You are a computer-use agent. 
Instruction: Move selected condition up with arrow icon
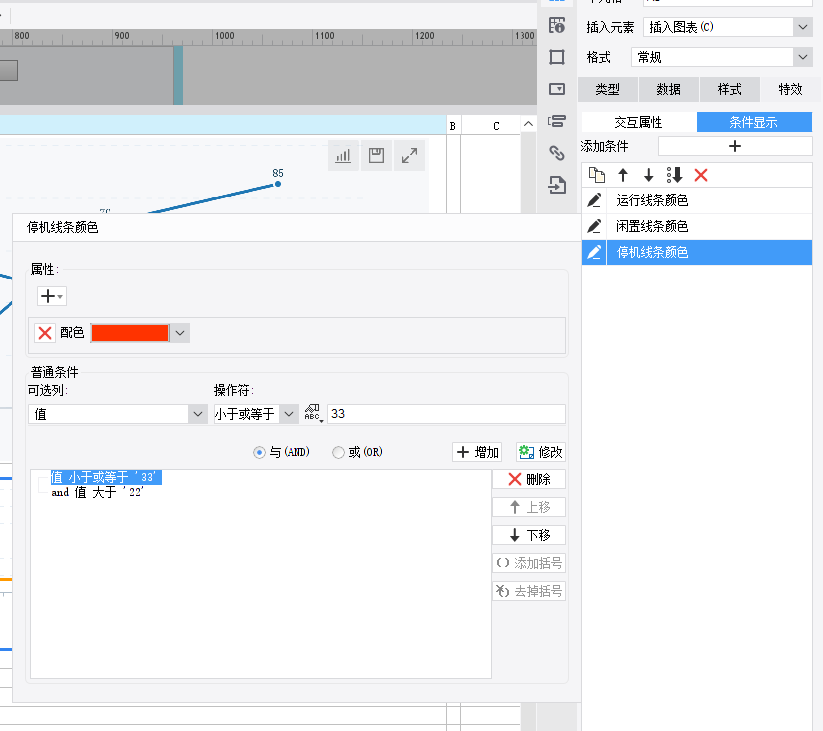[x=623, y=175]
